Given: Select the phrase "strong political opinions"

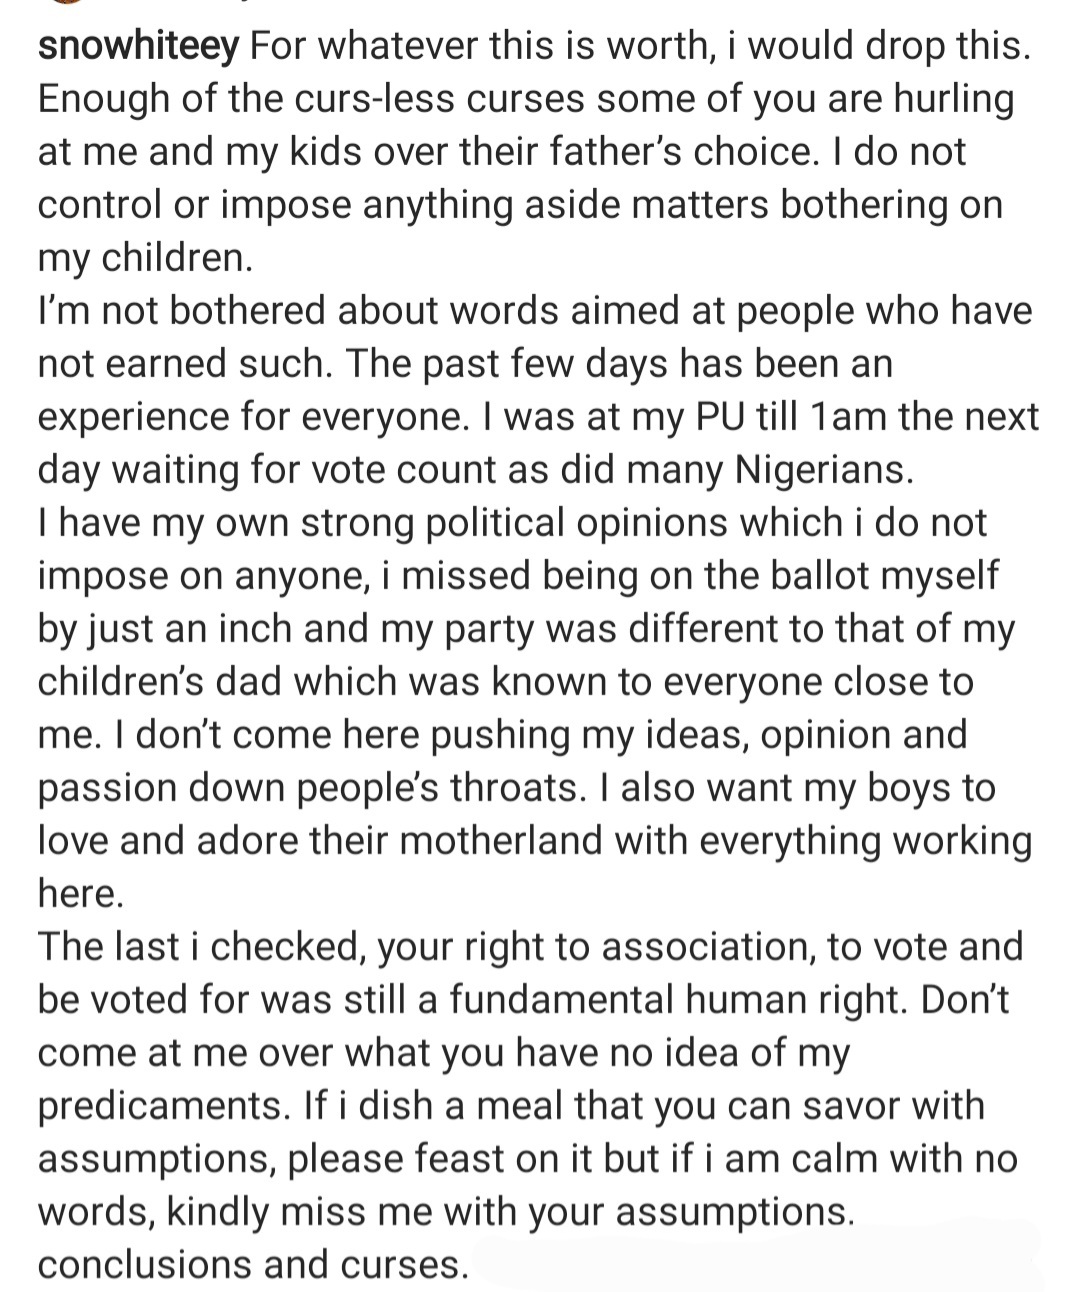Looking at the screenshot, I should coord(517,523).
